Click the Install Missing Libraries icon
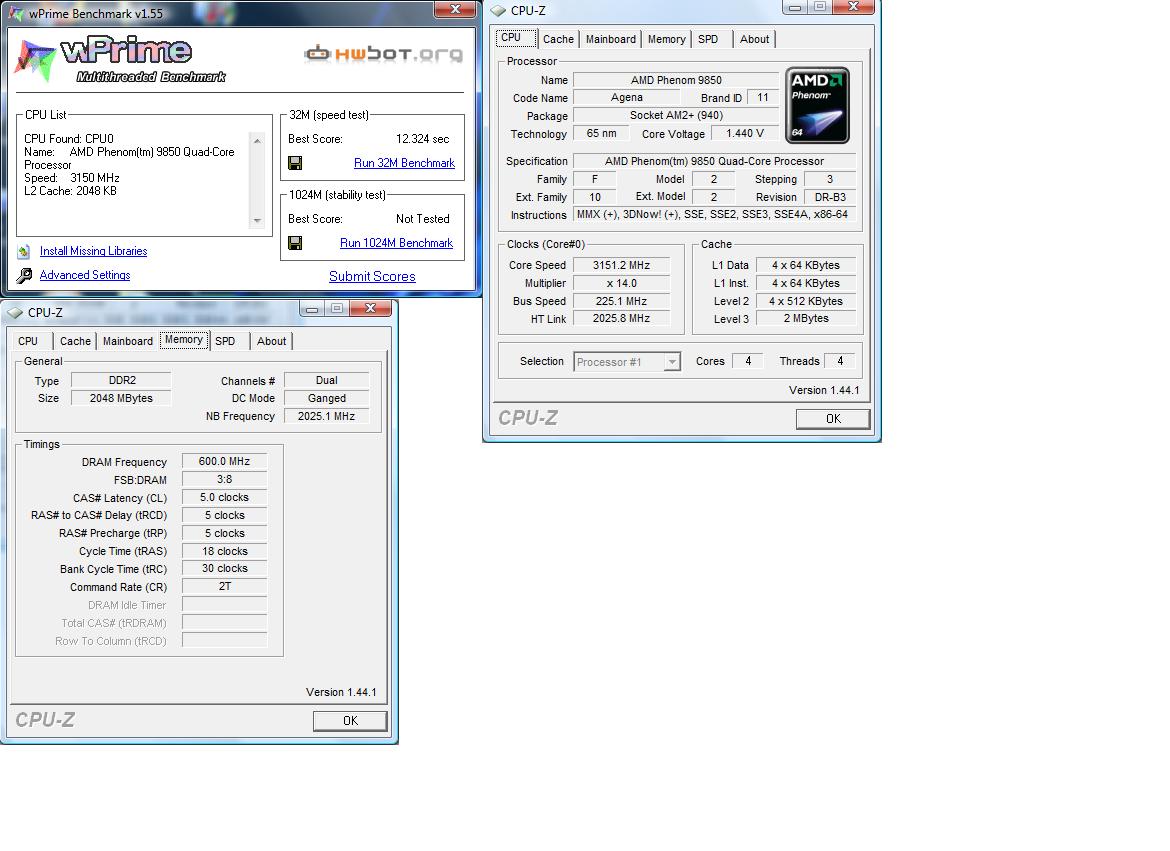1170x851 pixels. tap(24, 252)
